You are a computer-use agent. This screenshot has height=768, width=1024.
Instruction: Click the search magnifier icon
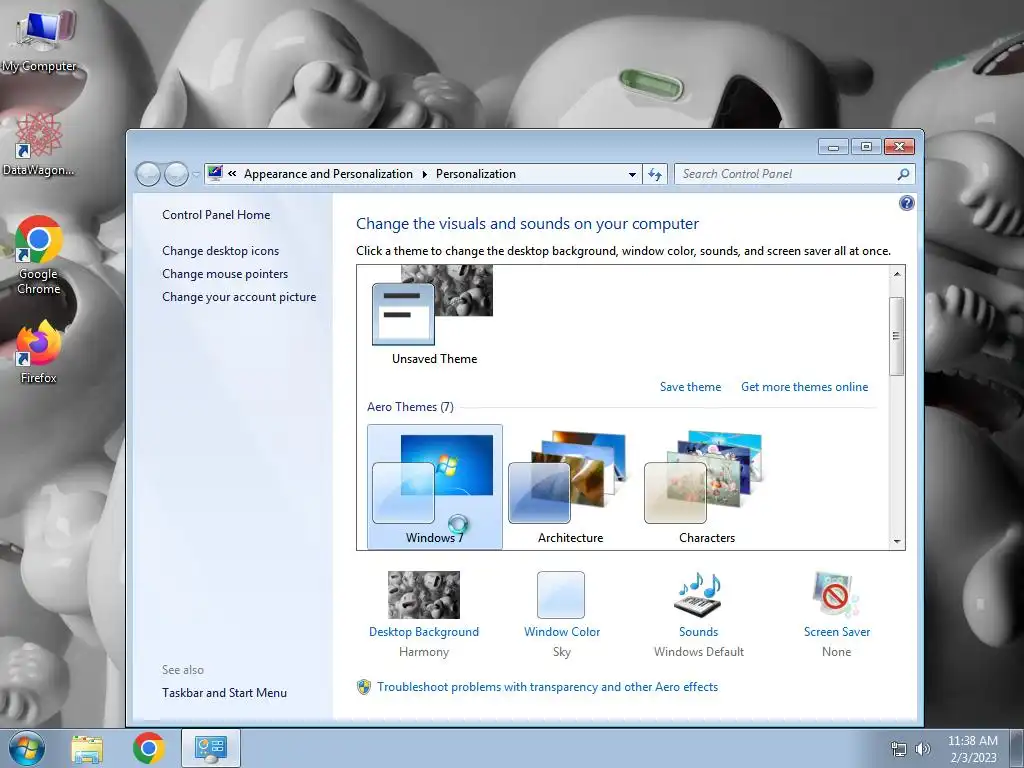pyautogui.click(x=903, y=174)
